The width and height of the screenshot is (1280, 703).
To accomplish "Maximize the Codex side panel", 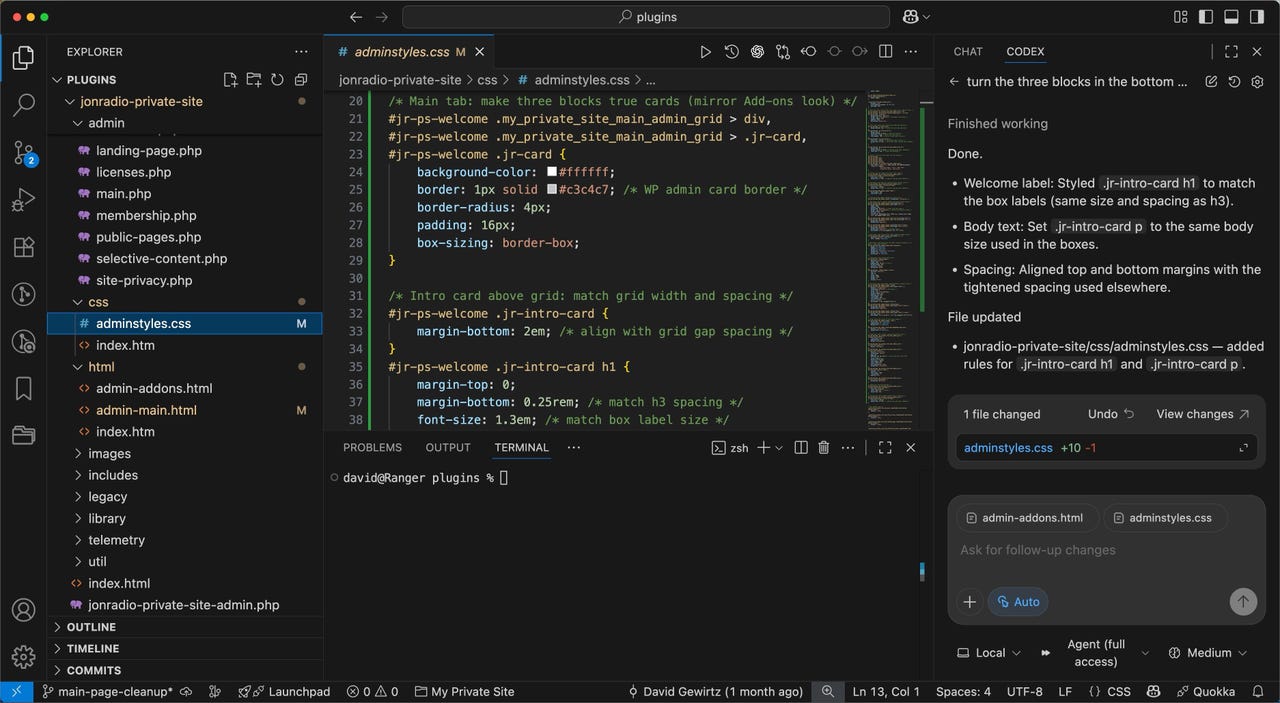I will [1231, 52].
